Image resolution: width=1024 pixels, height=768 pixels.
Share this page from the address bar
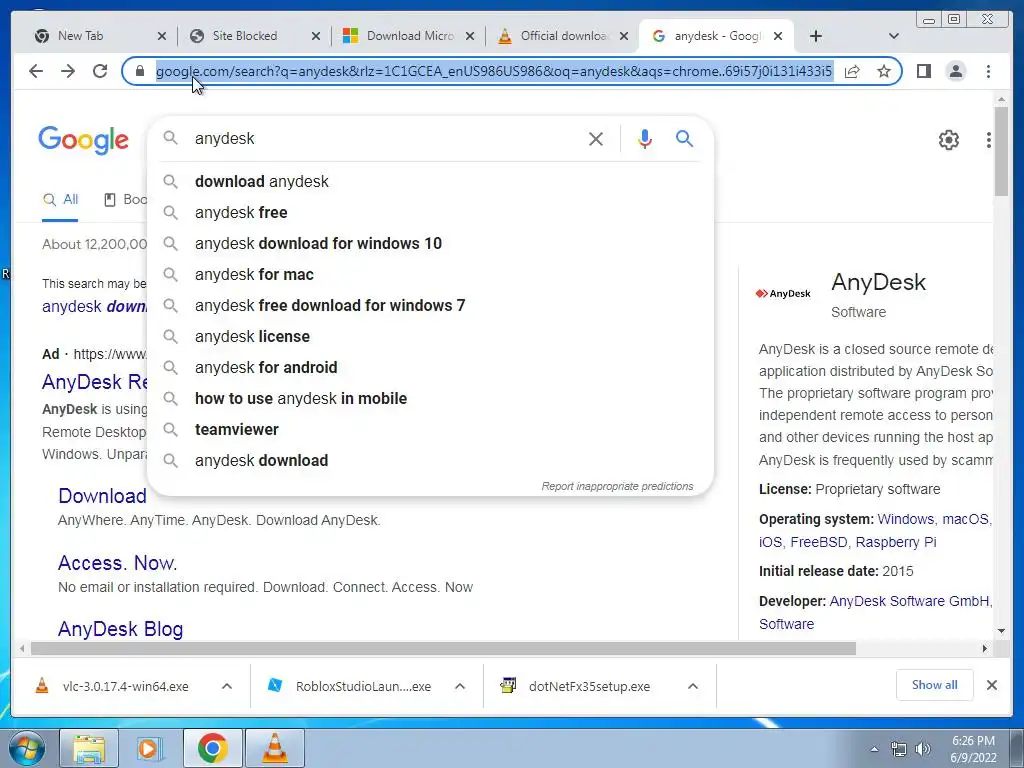tap(852, 71)
